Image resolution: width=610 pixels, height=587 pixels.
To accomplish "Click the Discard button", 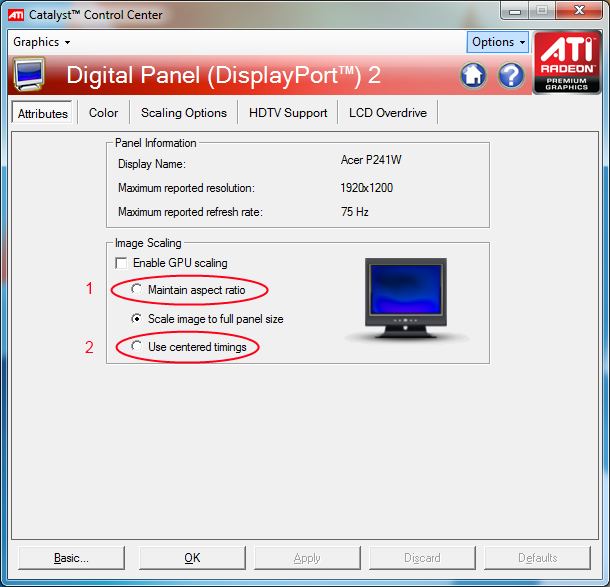I will (422, 558).
